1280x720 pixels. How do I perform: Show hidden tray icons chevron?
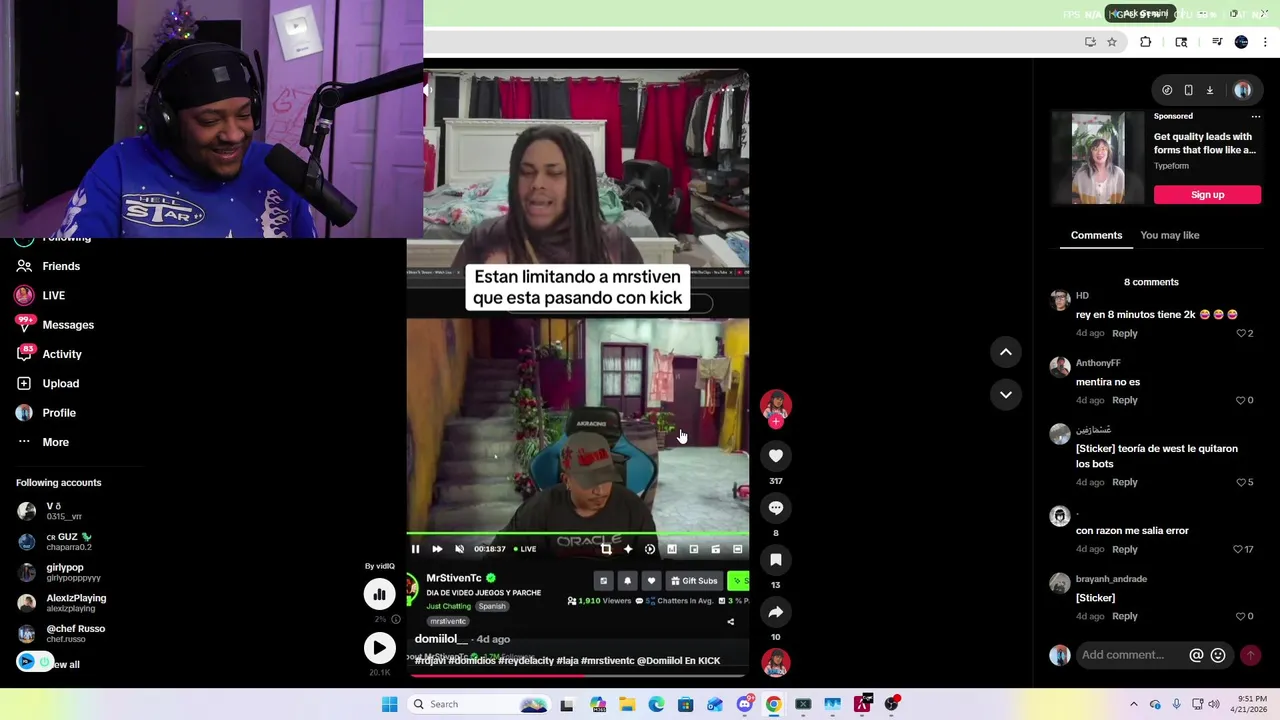coord(1134,704)
